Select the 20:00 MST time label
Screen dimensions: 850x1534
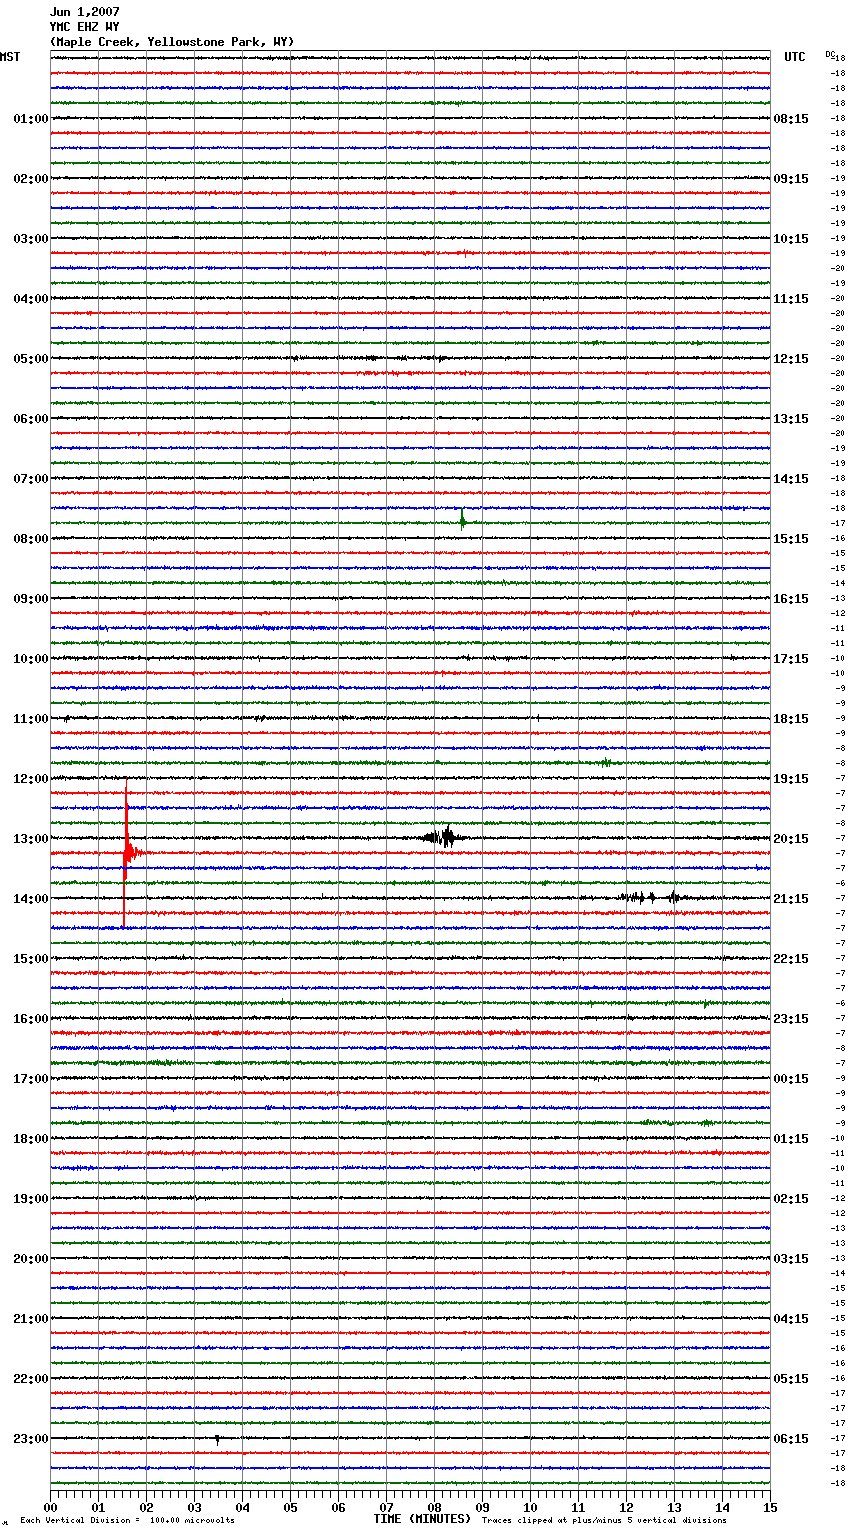pyautogui.click(x=30, y=1259)
